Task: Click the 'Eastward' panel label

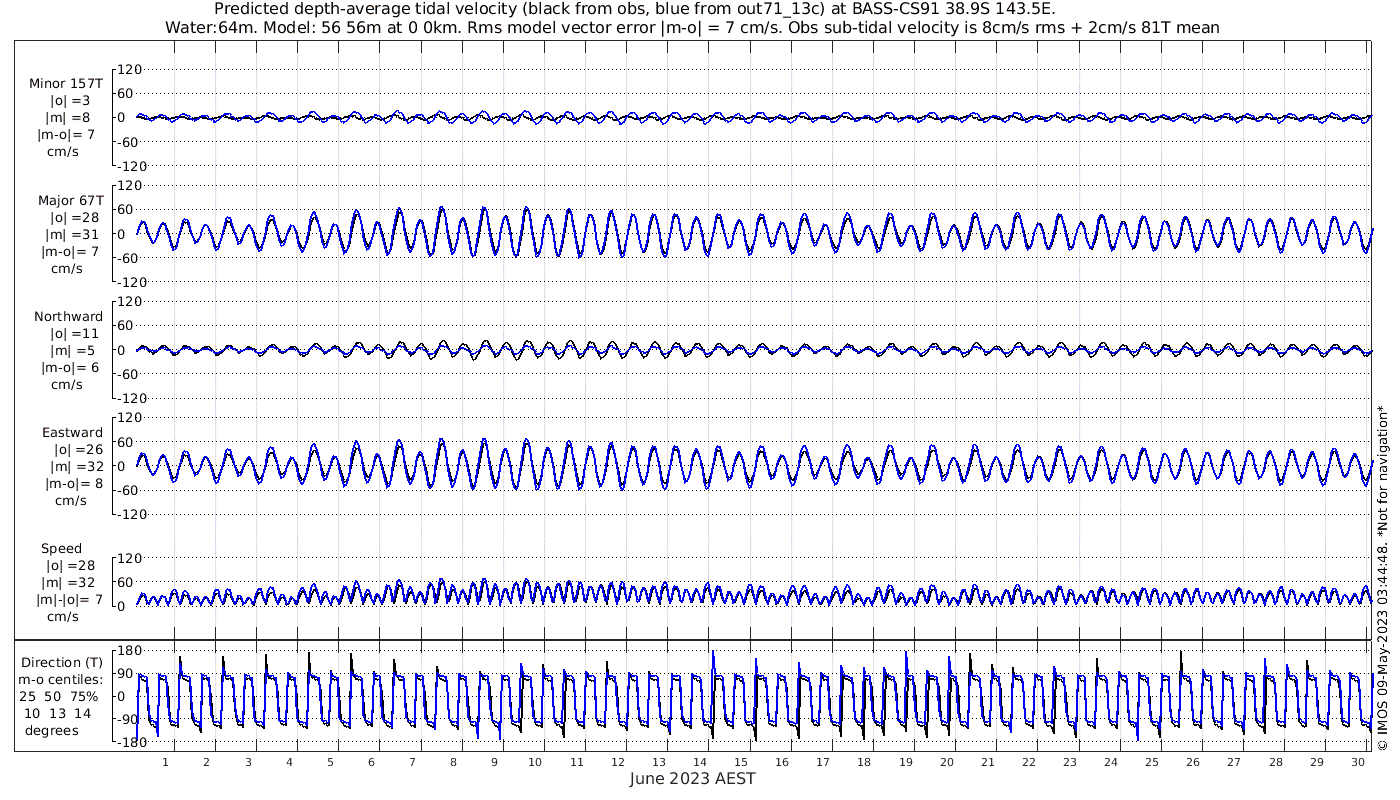Action: click(72, 433)
